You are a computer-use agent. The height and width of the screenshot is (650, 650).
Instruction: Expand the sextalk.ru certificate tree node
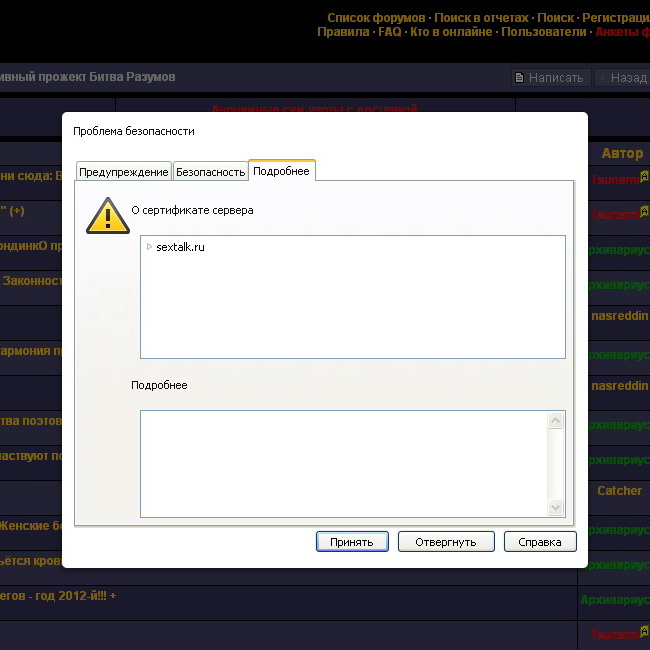[x=149, y=247]
